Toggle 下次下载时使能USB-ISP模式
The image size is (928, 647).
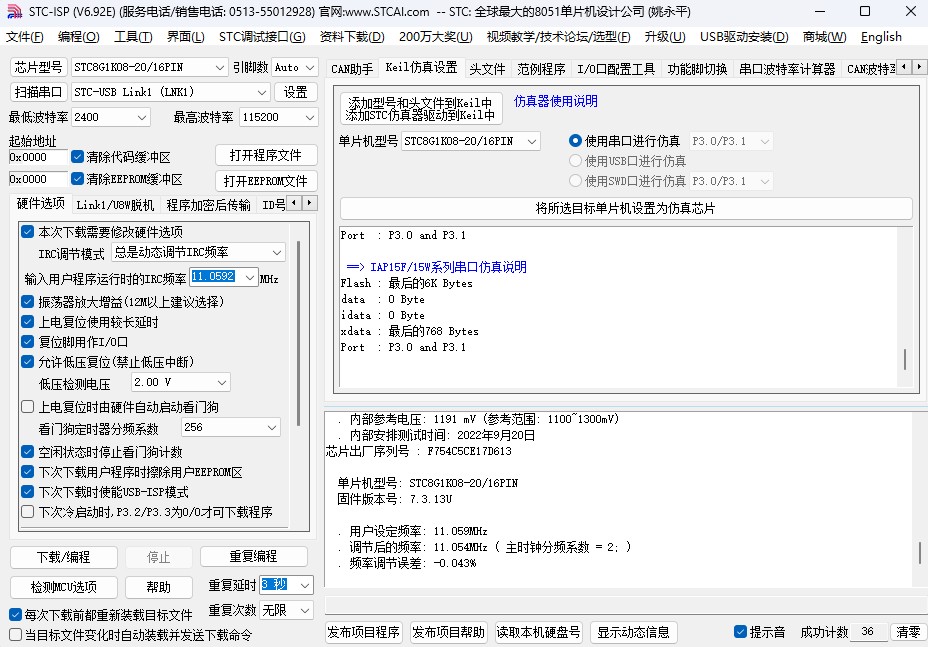coord(27,492)
